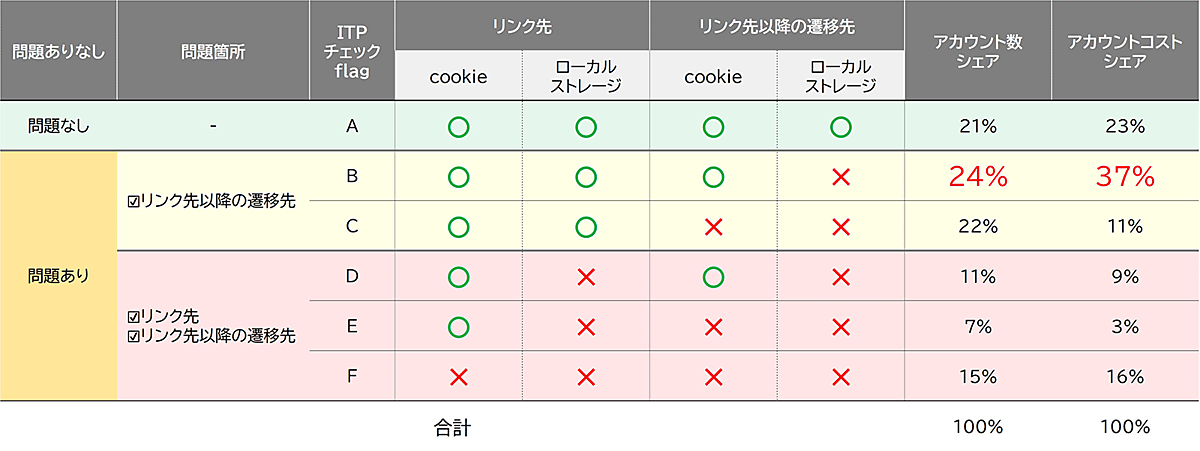
Task: Click the 問題あり yellow category cell
Action: pos(59,276)
